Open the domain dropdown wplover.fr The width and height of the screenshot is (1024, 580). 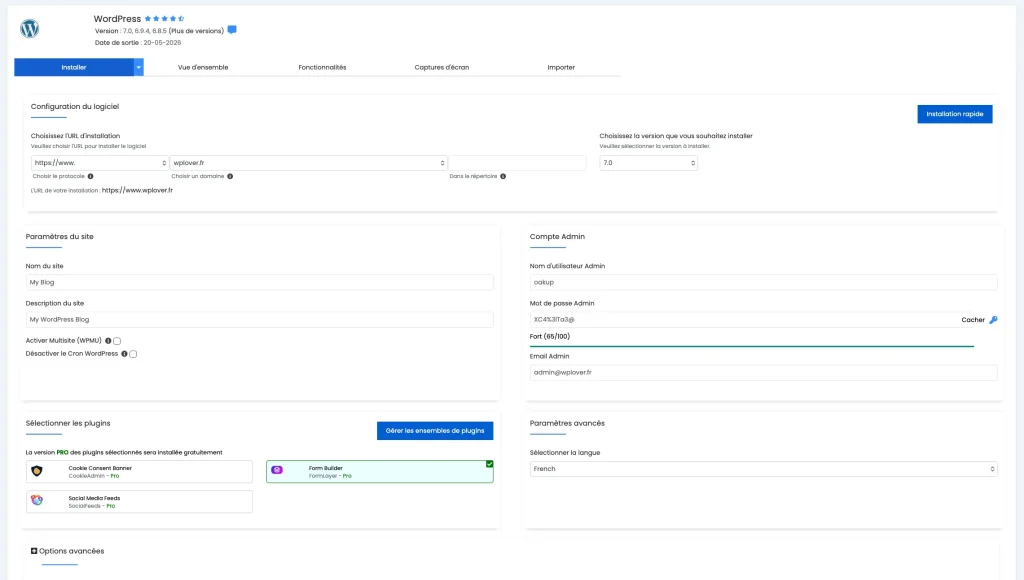(x=308, y=163)
